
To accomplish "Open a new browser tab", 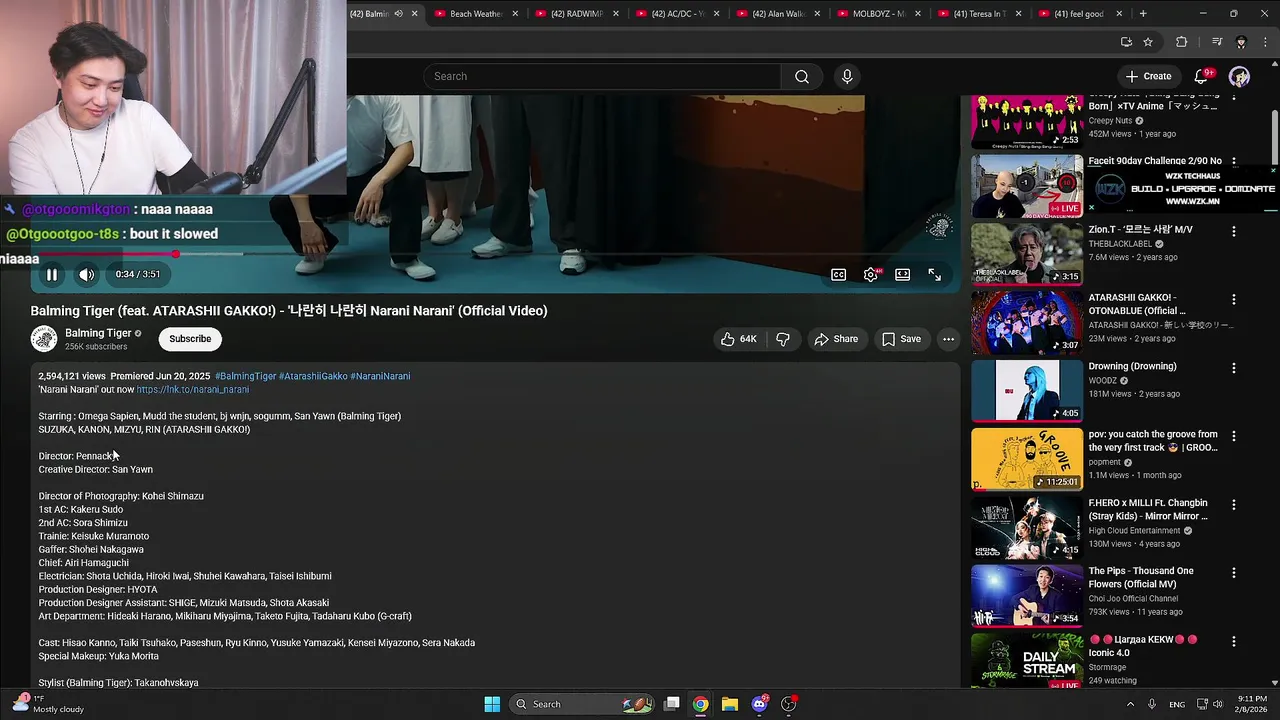I will [1143, 14].
